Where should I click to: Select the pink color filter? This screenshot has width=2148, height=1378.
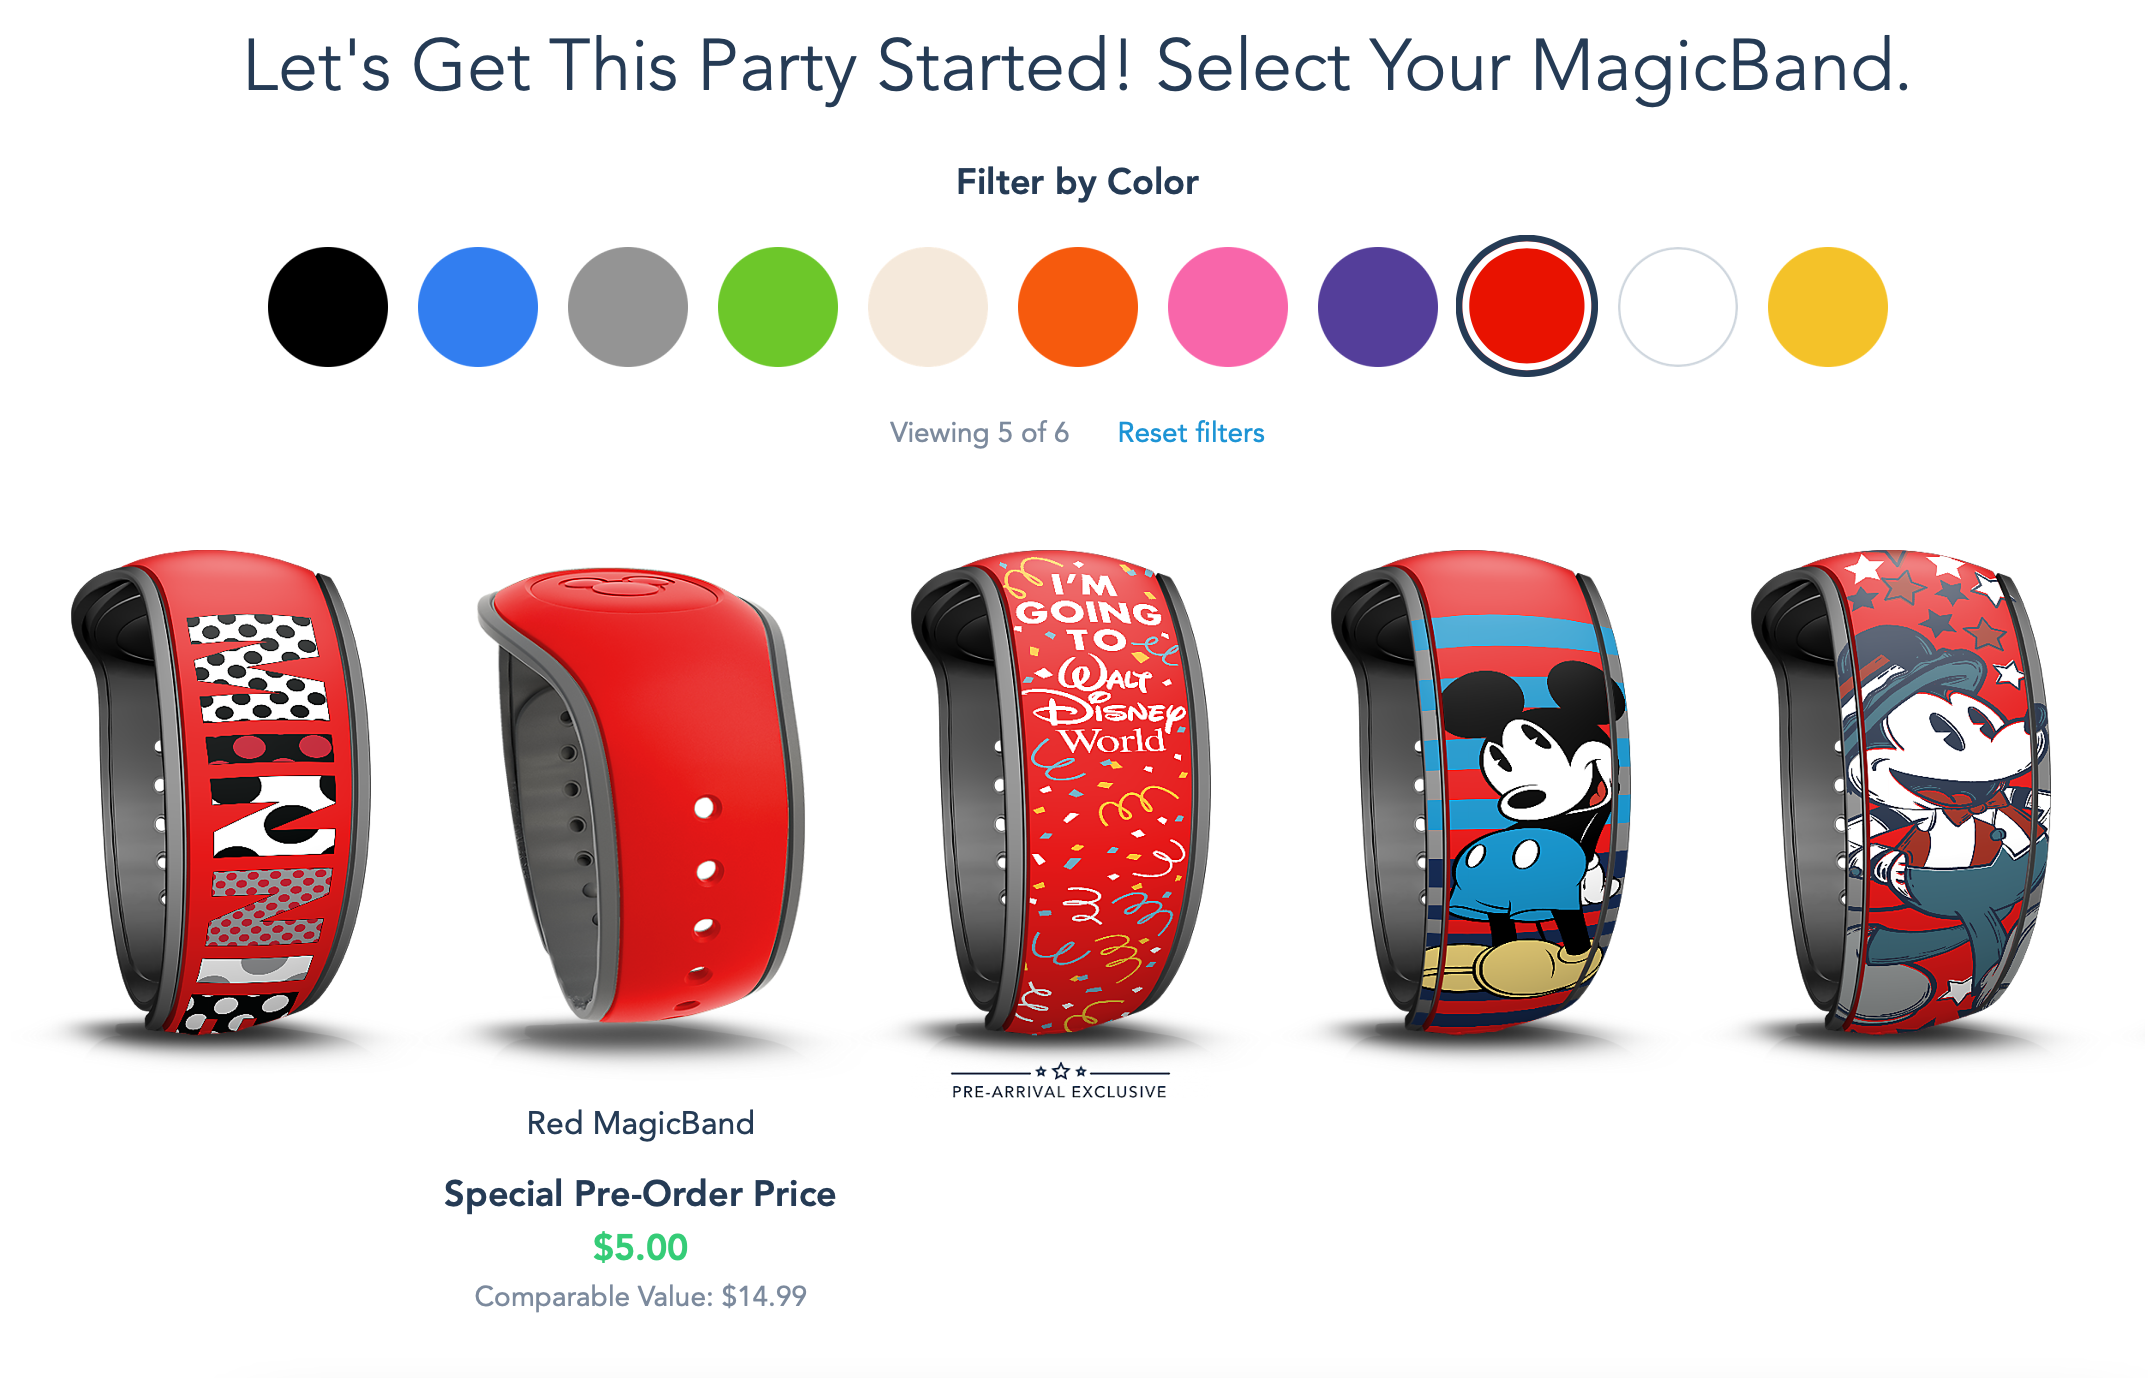1228,307
